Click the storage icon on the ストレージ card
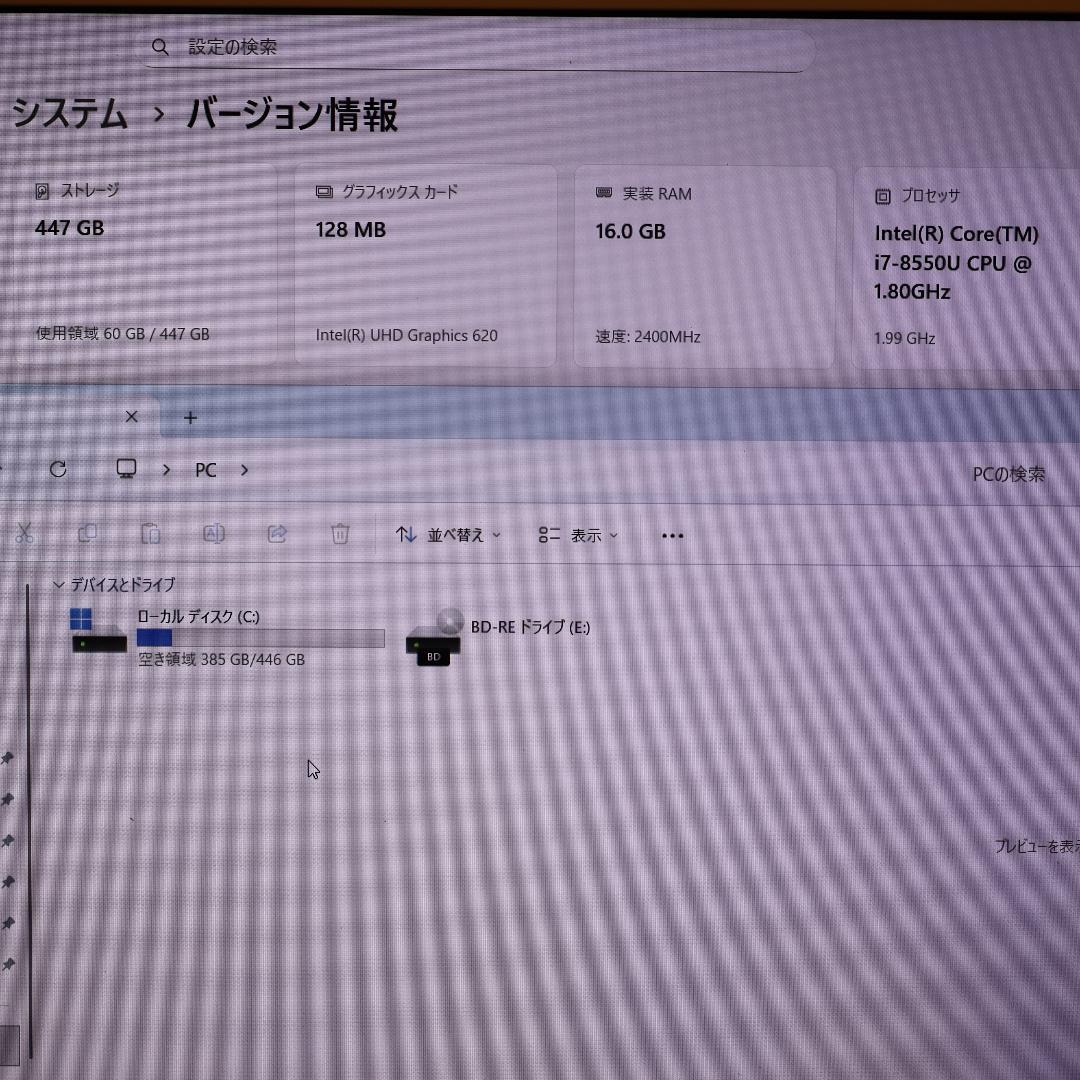The height and width of the screenshot is (1080, 1080). pos(41,190)
